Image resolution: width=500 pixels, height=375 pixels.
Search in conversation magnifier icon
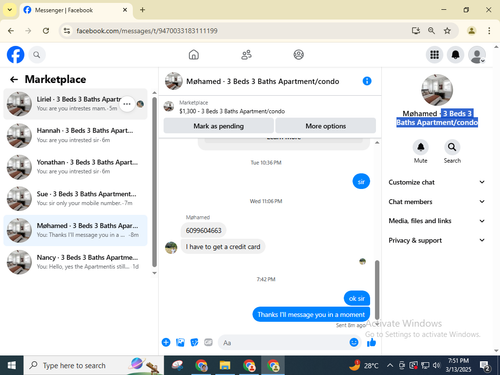(452, 147)
